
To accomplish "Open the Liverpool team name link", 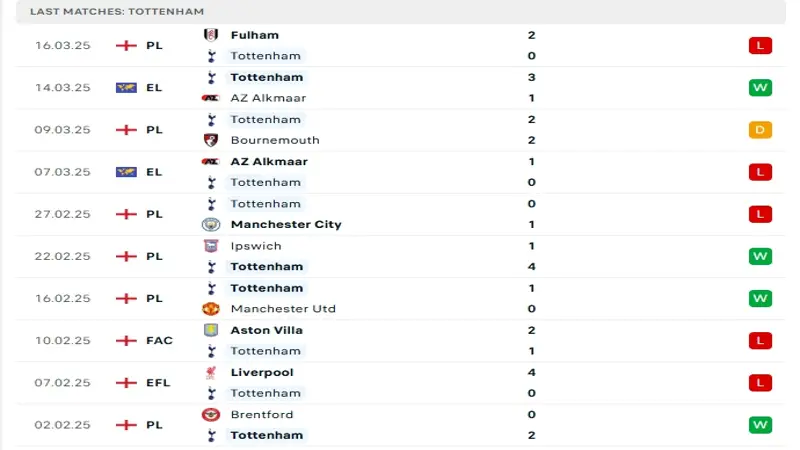I will [262, 372].
